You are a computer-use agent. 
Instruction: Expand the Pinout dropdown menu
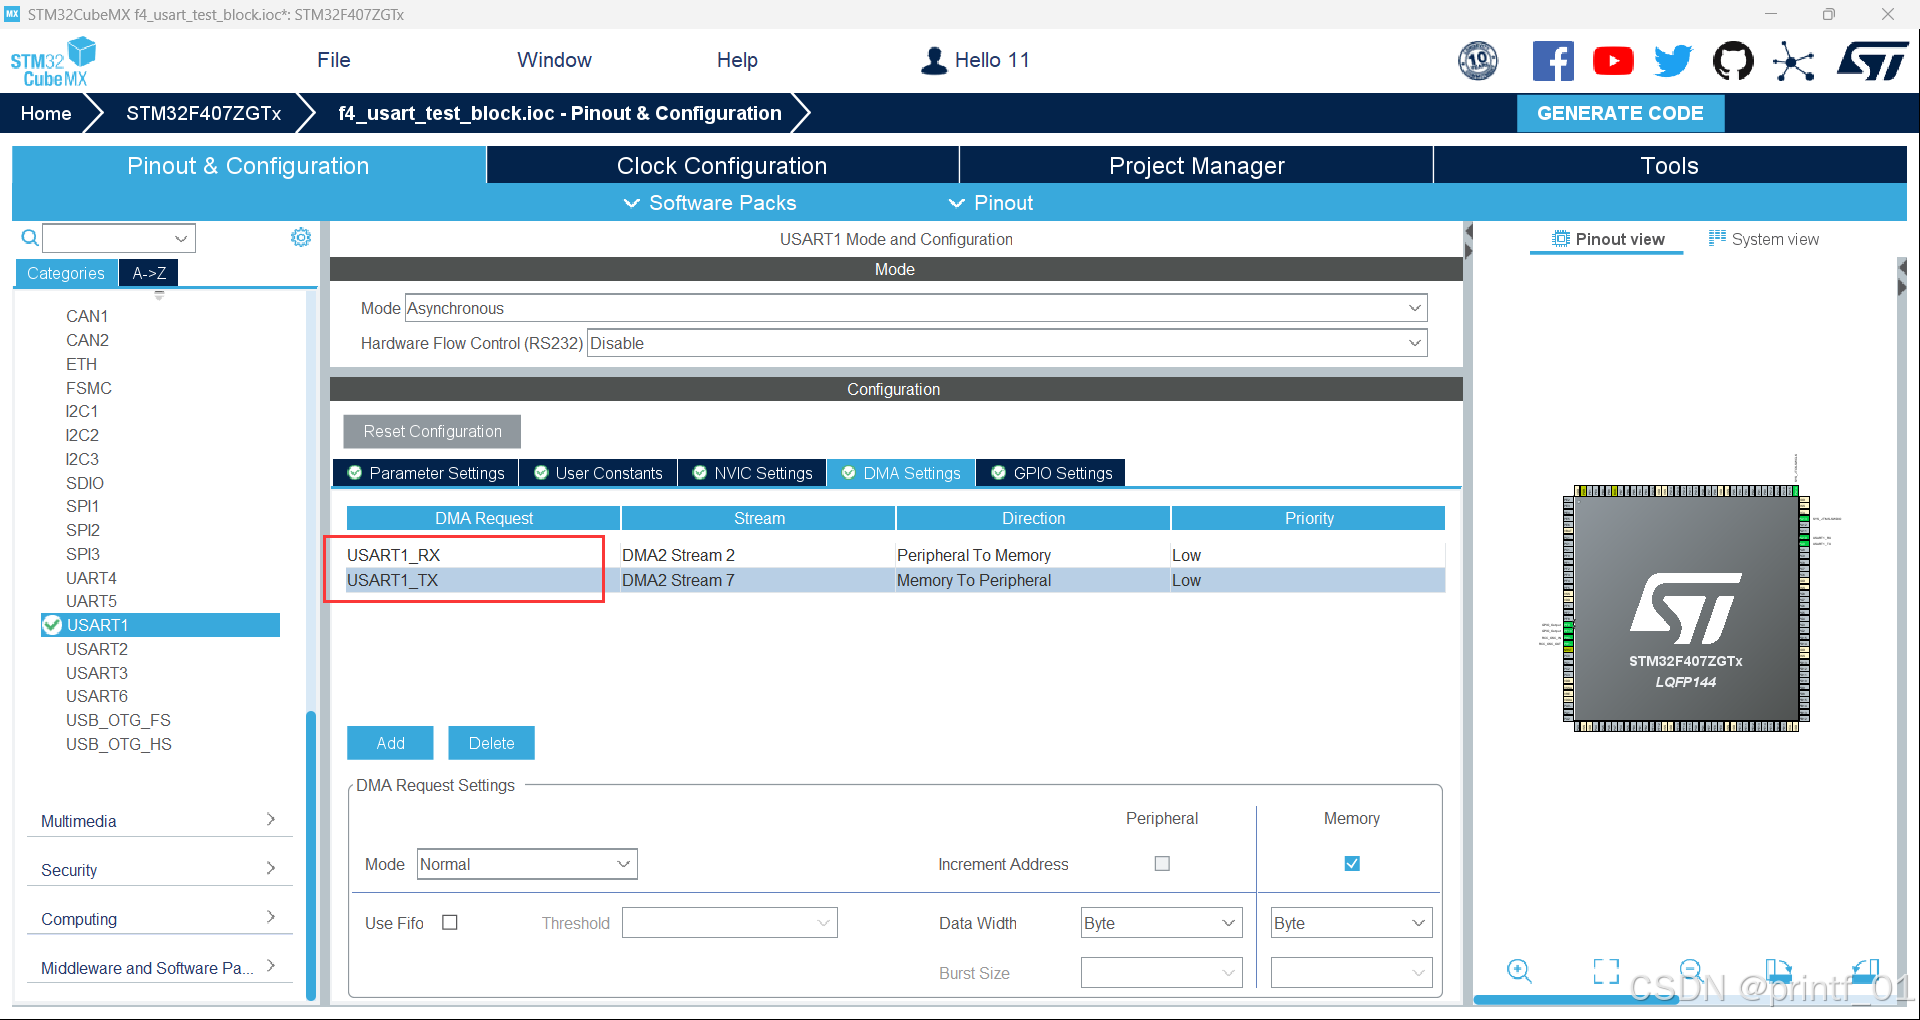(990, 203)
